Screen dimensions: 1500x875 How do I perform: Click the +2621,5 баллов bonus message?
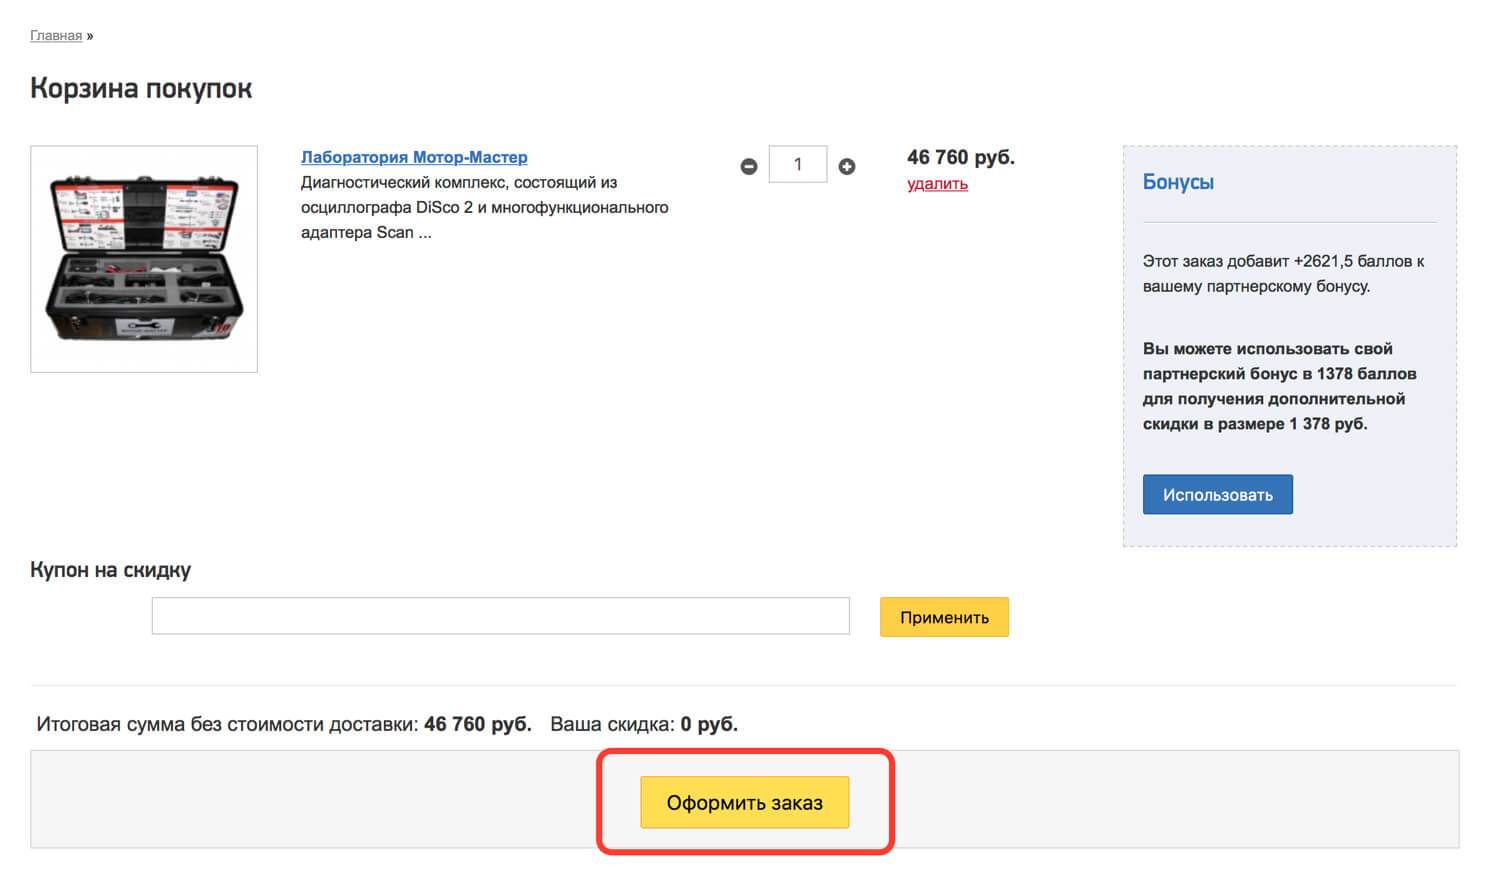pyautogui.click(x=1283, y=274)
